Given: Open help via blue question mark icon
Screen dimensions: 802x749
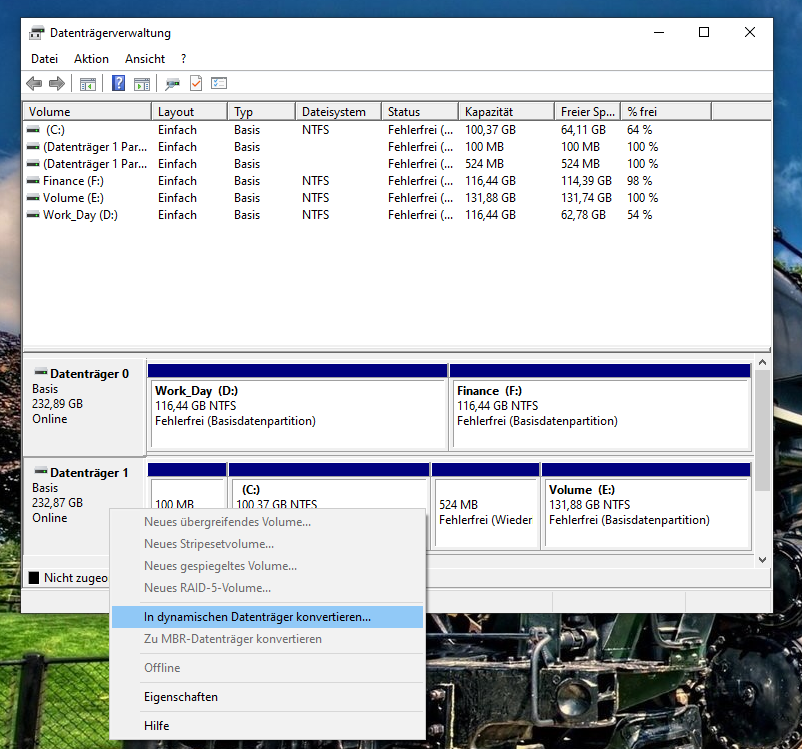Looking at the screenshot, I should [118, 84].
